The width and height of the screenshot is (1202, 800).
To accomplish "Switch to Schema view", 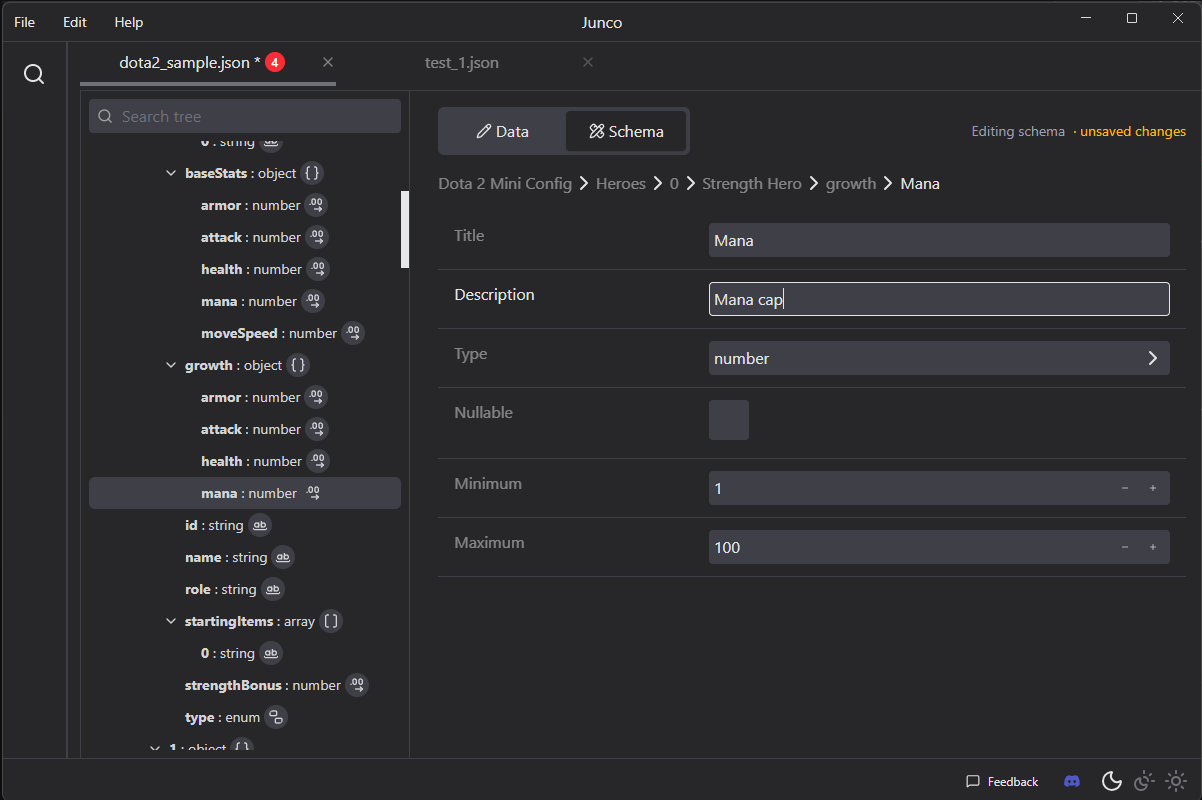I will tap(626, 131).
